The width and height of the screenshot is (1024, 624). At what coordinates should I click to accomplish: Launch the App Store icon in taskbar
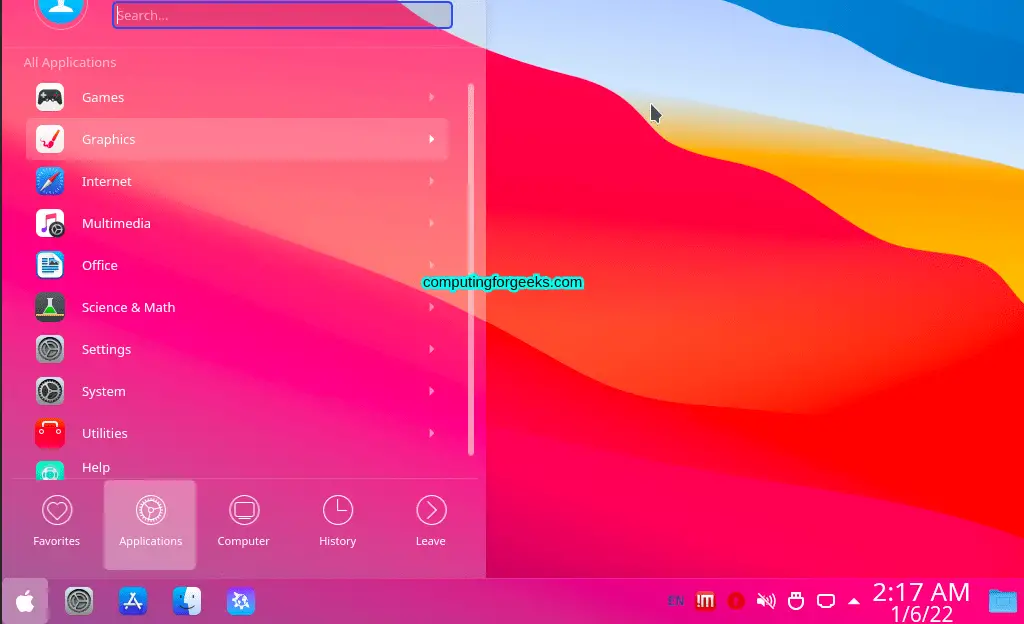pos(133,601)
